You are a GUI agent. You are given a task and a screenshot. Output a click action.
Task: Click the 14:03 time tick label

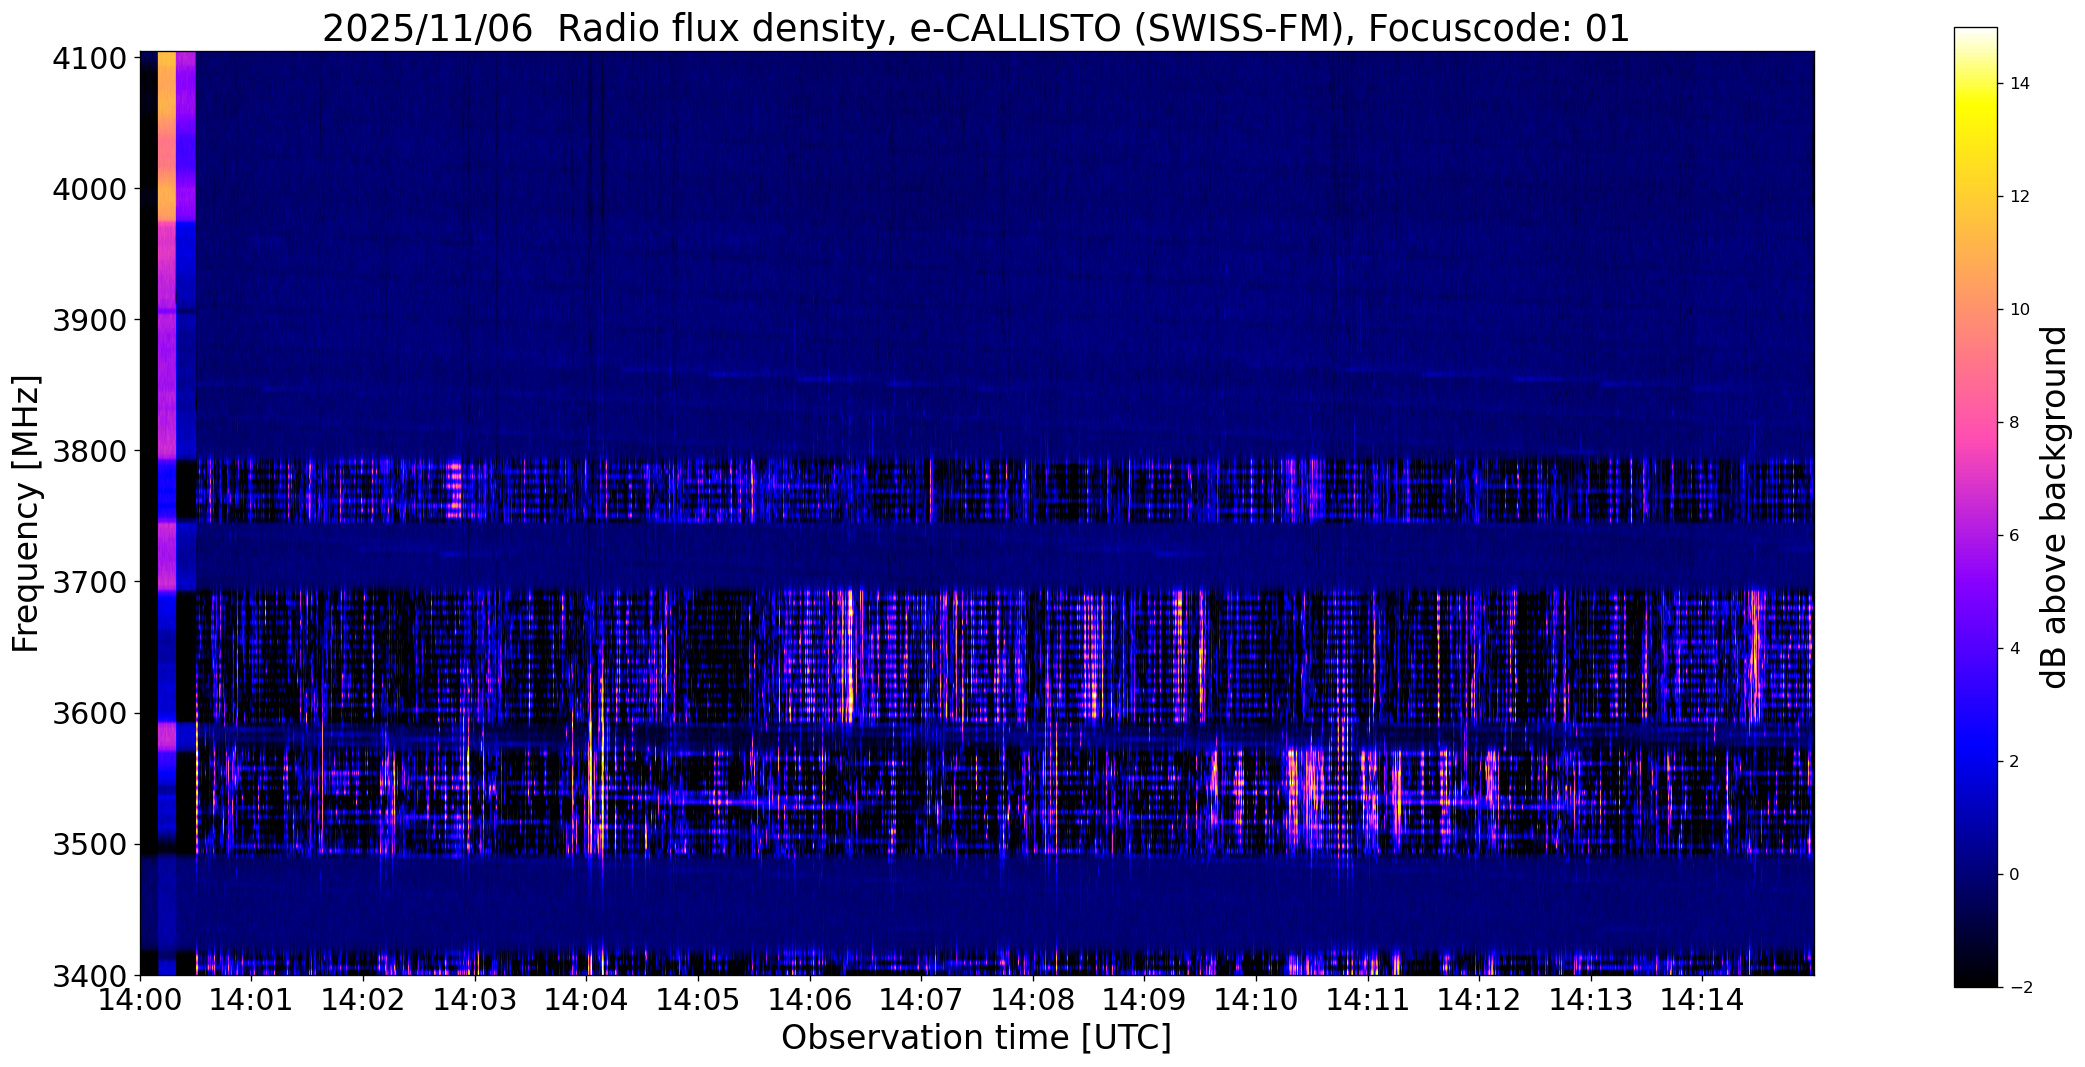point(475,1000)
